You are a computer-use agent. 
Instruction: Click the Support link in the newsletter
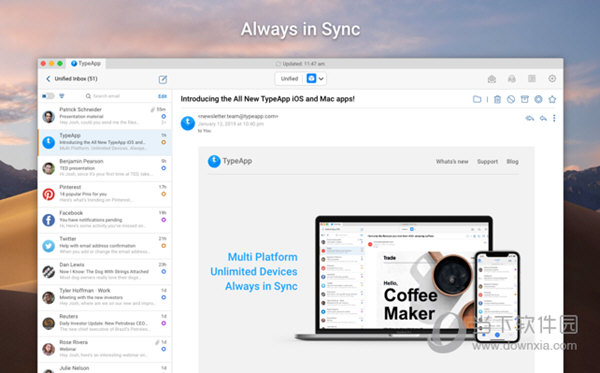pos(487,162)
